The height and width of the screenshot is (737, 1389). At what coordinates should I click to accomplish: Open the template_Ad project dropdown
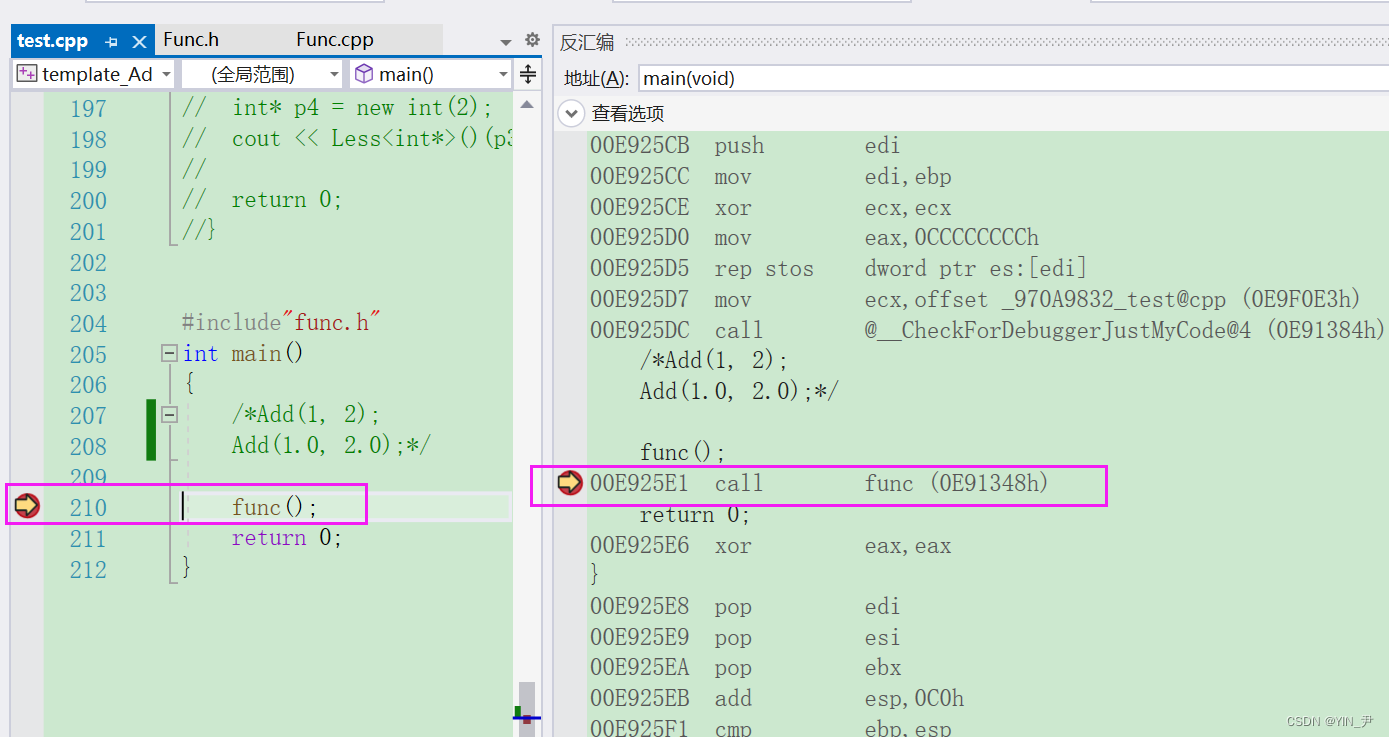pyautogui.click(x=95, y=74)
